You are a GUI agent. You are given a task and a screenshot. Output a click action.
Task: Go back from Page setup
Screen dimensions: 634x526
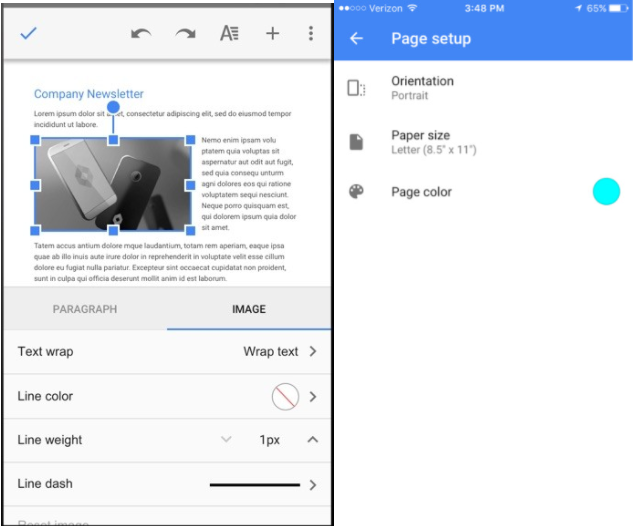[x=356, y=38]
